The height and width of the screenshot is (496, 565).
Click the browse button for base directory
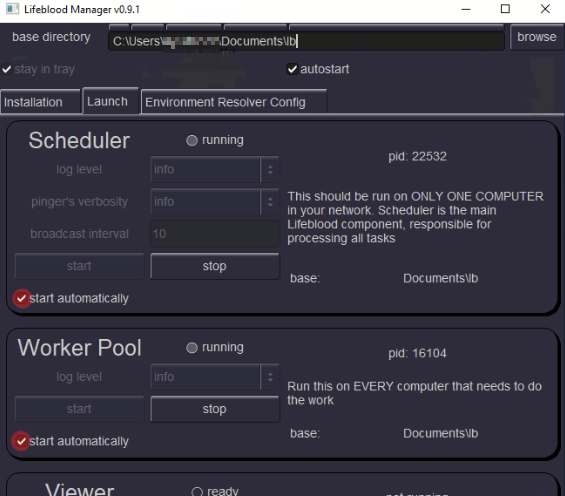click(x=537, y=37)
